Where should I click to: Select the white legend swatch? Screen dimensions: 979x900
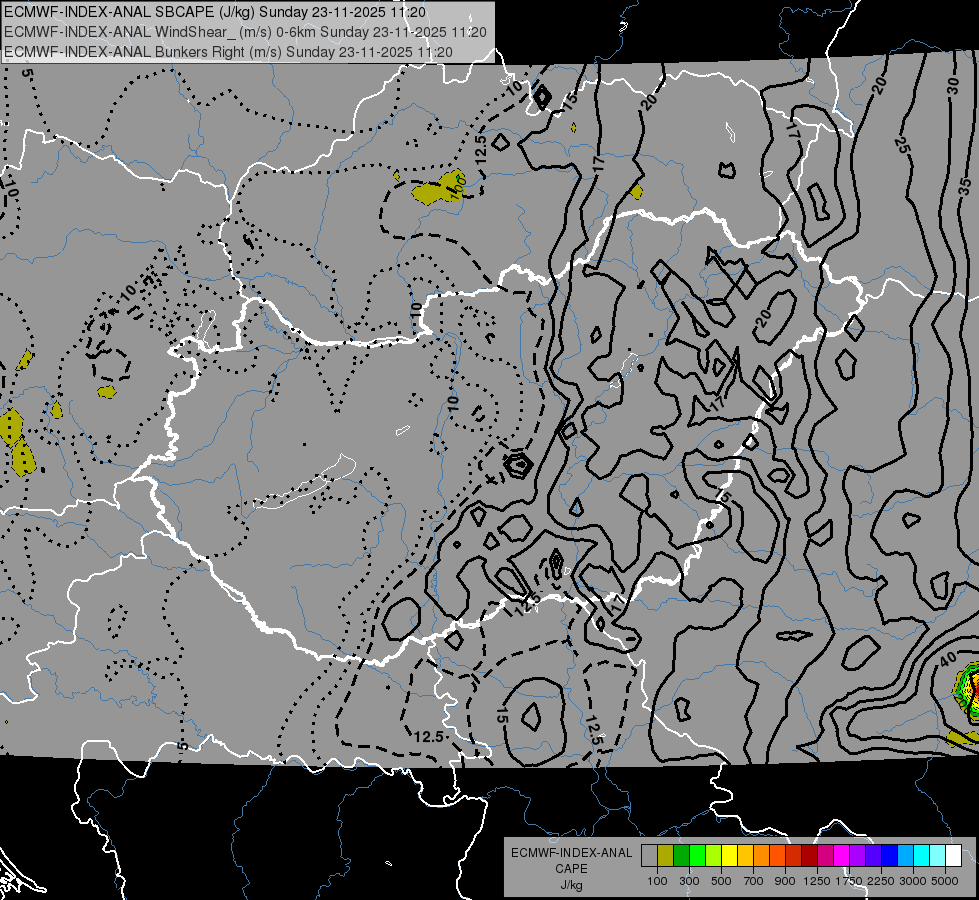[953, 856]
